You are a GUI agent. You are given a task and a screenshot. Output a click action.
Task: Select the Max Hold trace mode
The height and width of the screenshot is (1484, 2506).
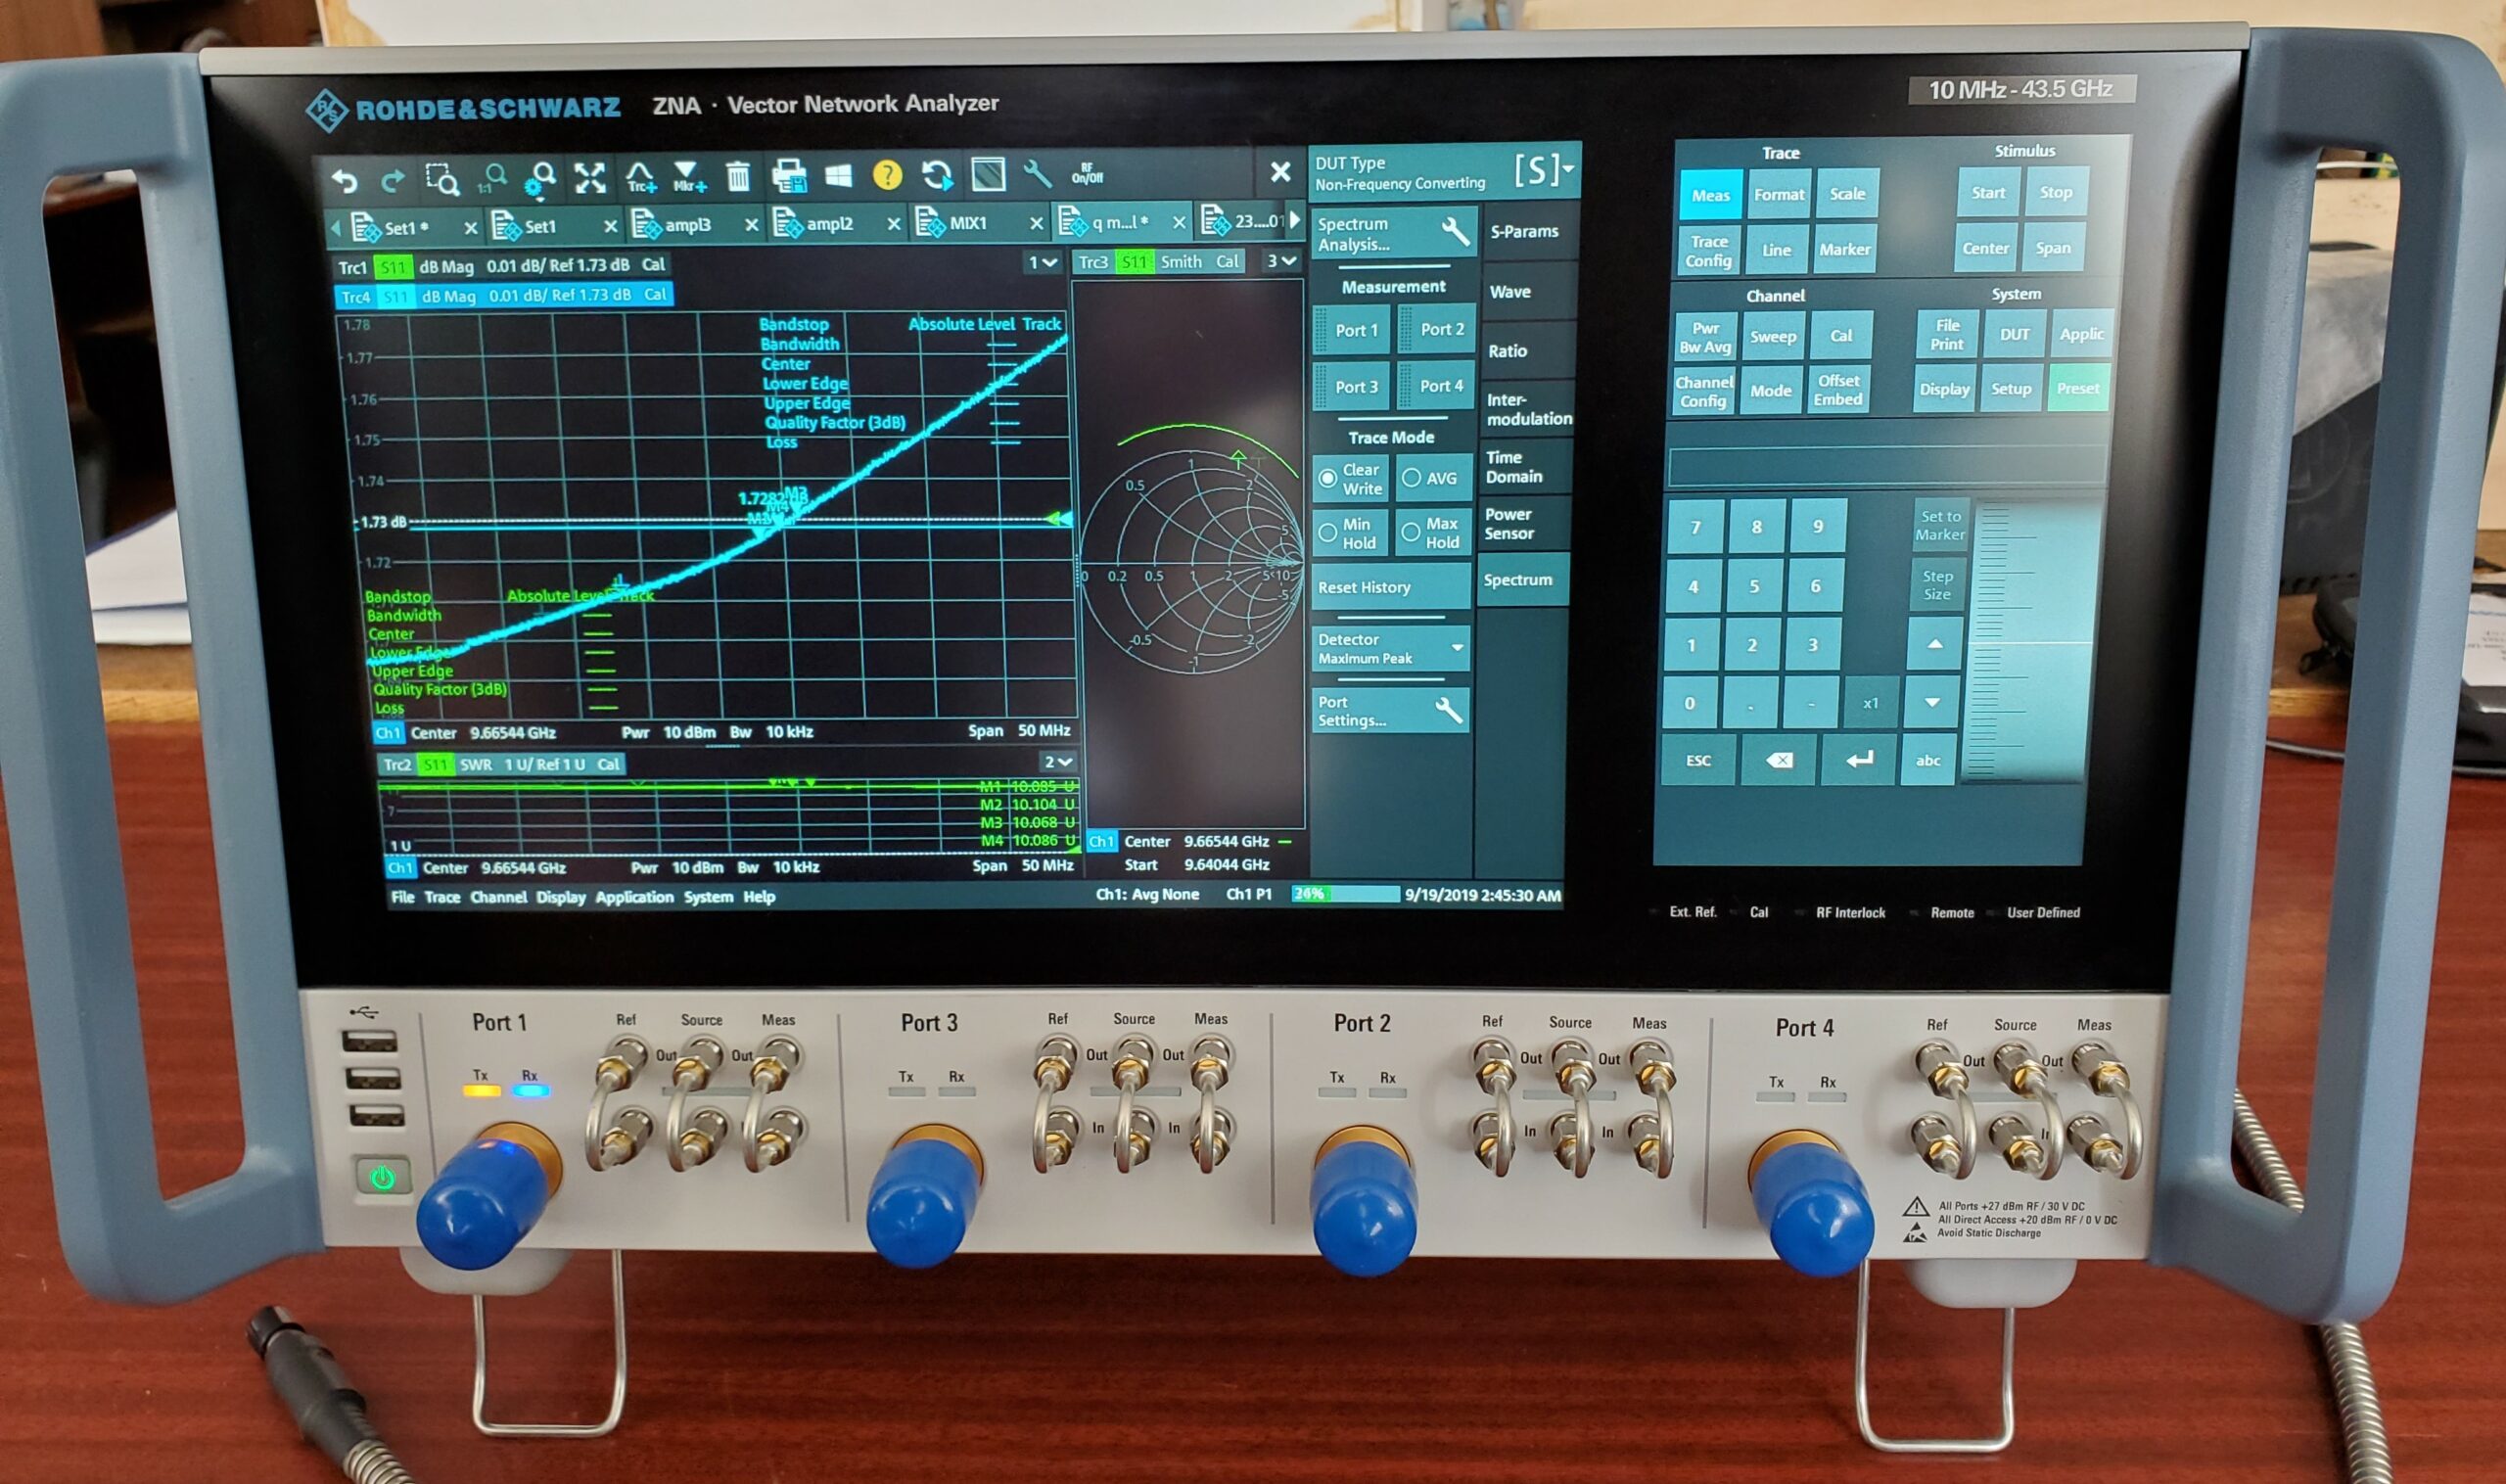[x=1432, y=532]
